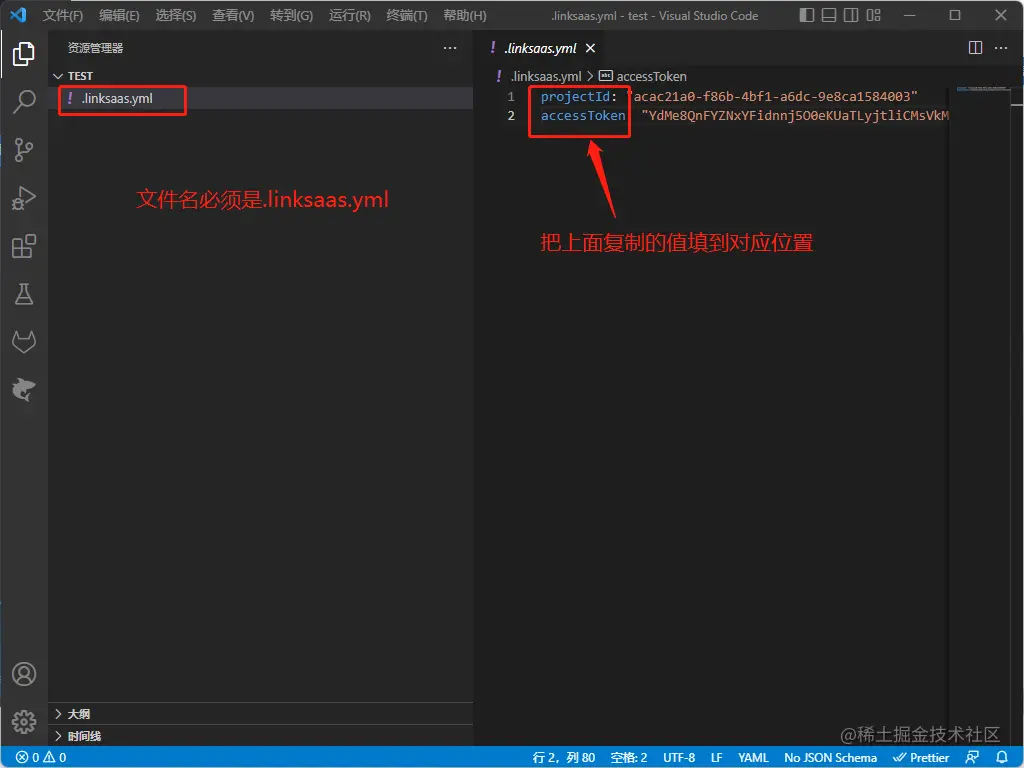Click accessToken in the breadcrumb

point(651,76)
